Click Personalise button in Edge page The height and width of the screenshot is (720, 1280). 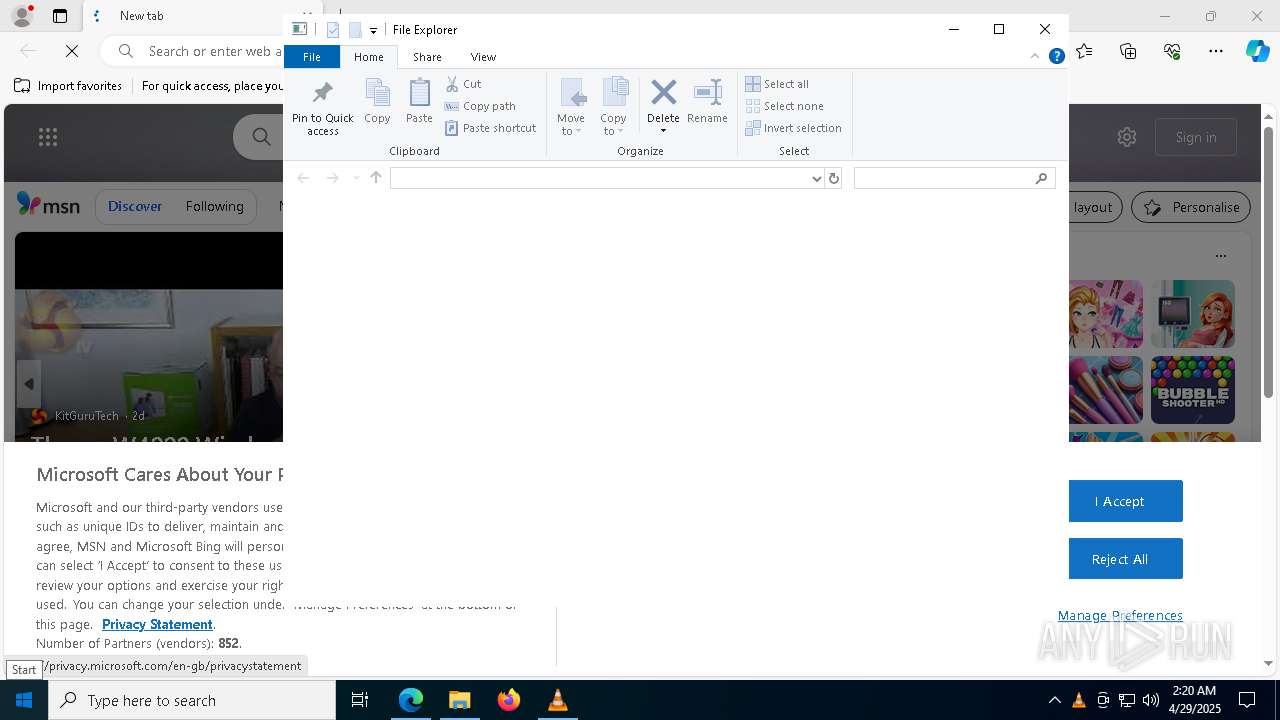(1191, 207)
